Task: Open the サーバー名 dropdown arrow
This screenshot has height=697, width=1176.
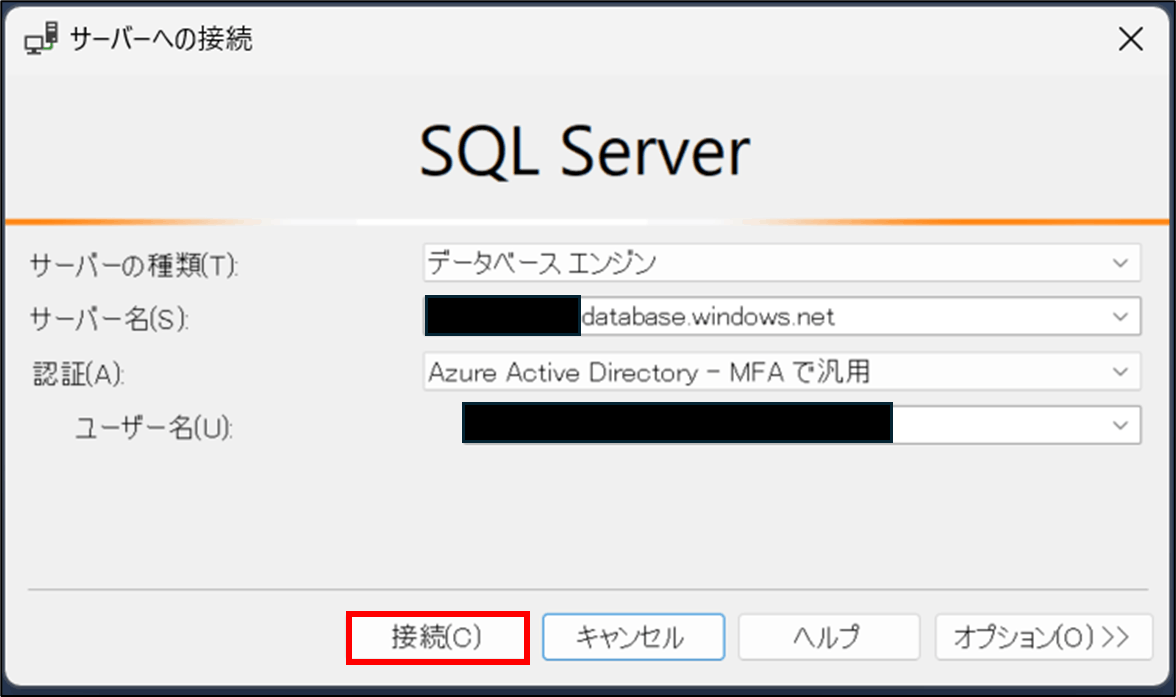Action: 1120,317
